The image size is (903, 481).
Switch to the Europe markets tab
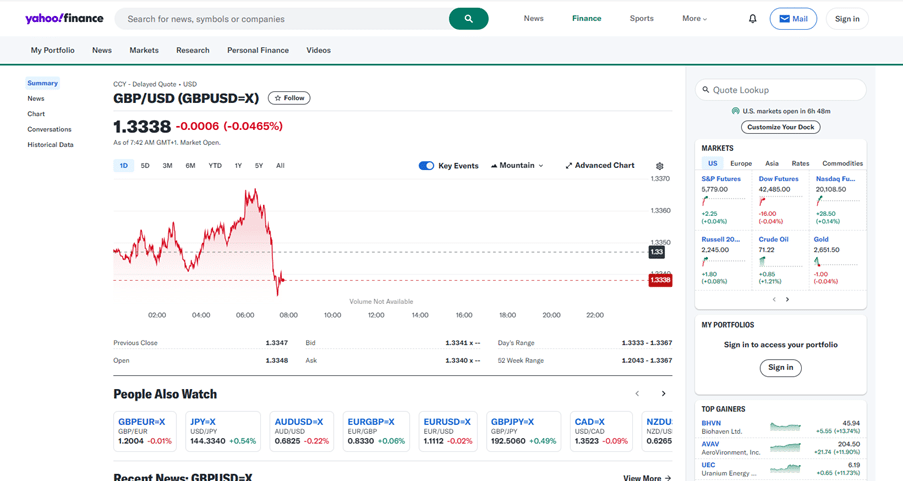pyautogui.click(x=741, y=163)
